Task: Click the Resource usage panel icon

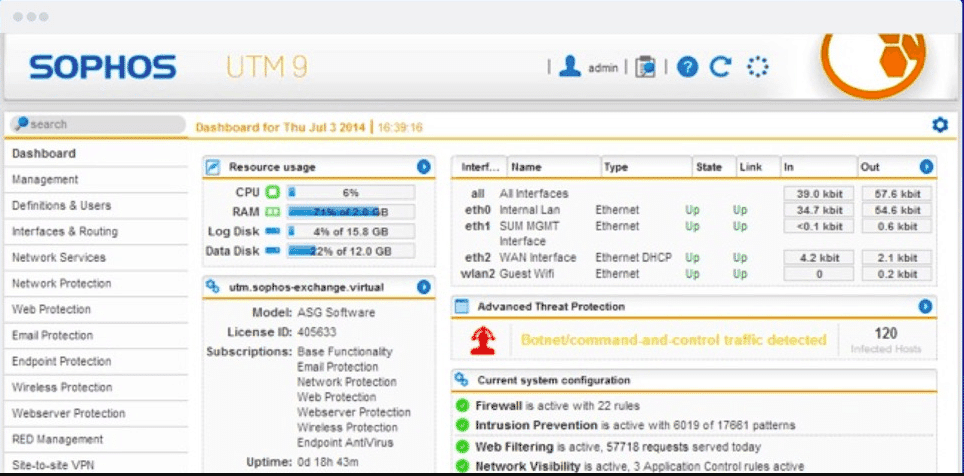Action: pos(213,167)
